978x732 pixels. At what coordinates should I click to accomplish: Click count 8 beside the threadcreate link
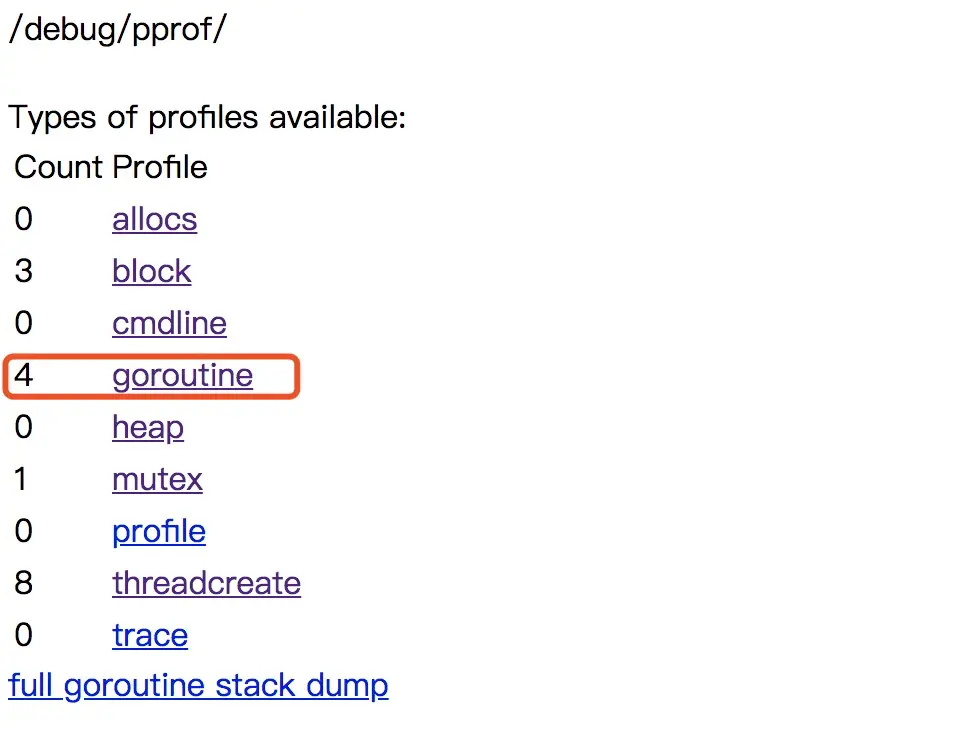coord(23,584)
